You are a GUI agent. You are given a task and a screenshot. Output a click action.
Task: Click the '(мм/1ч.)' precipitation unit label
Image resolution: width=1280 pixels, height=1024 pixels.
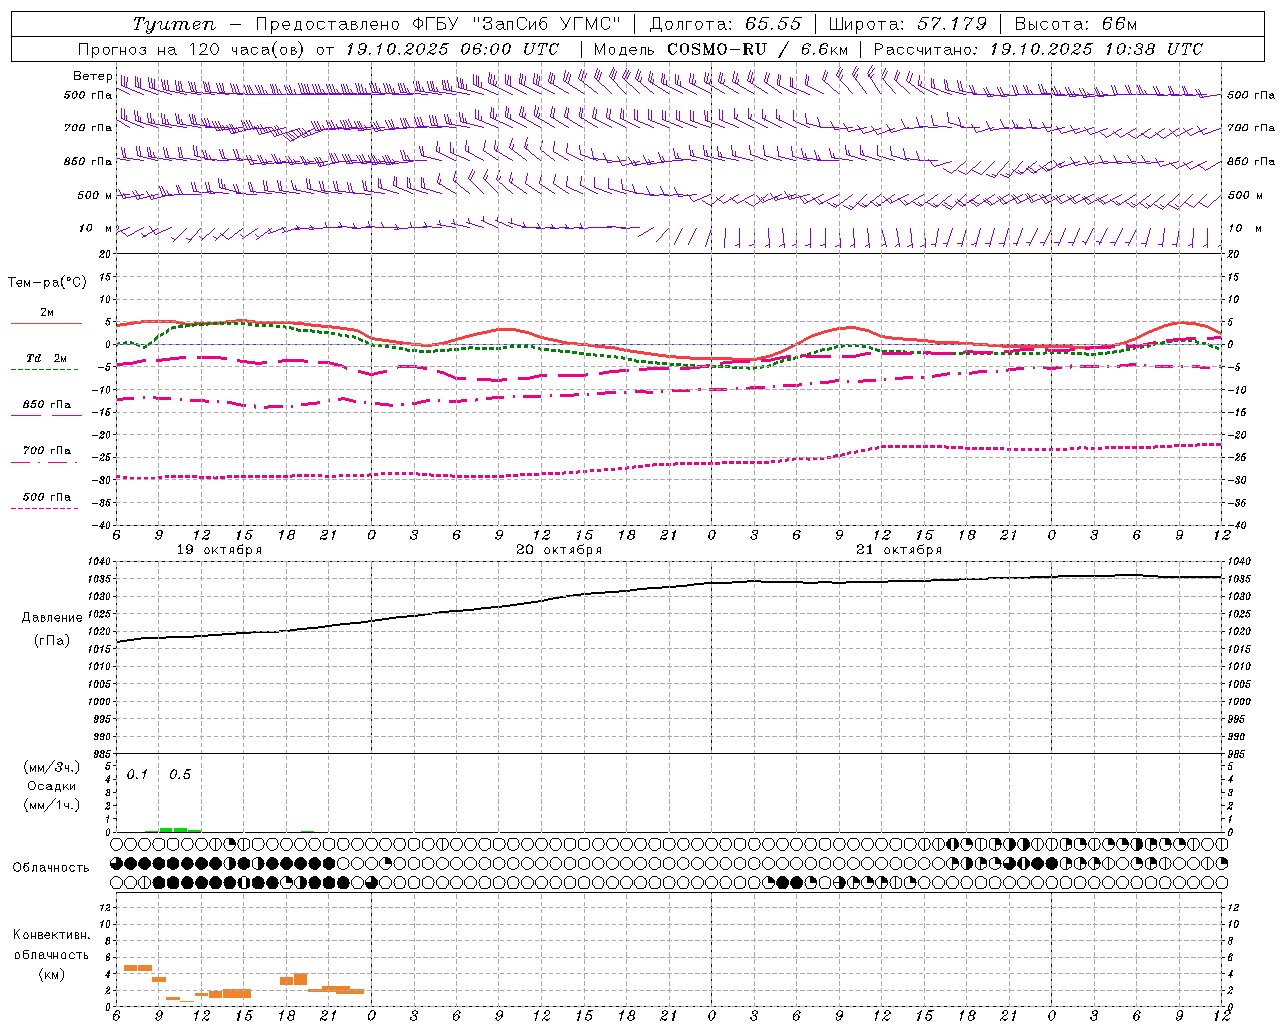(x=52, y=805)
